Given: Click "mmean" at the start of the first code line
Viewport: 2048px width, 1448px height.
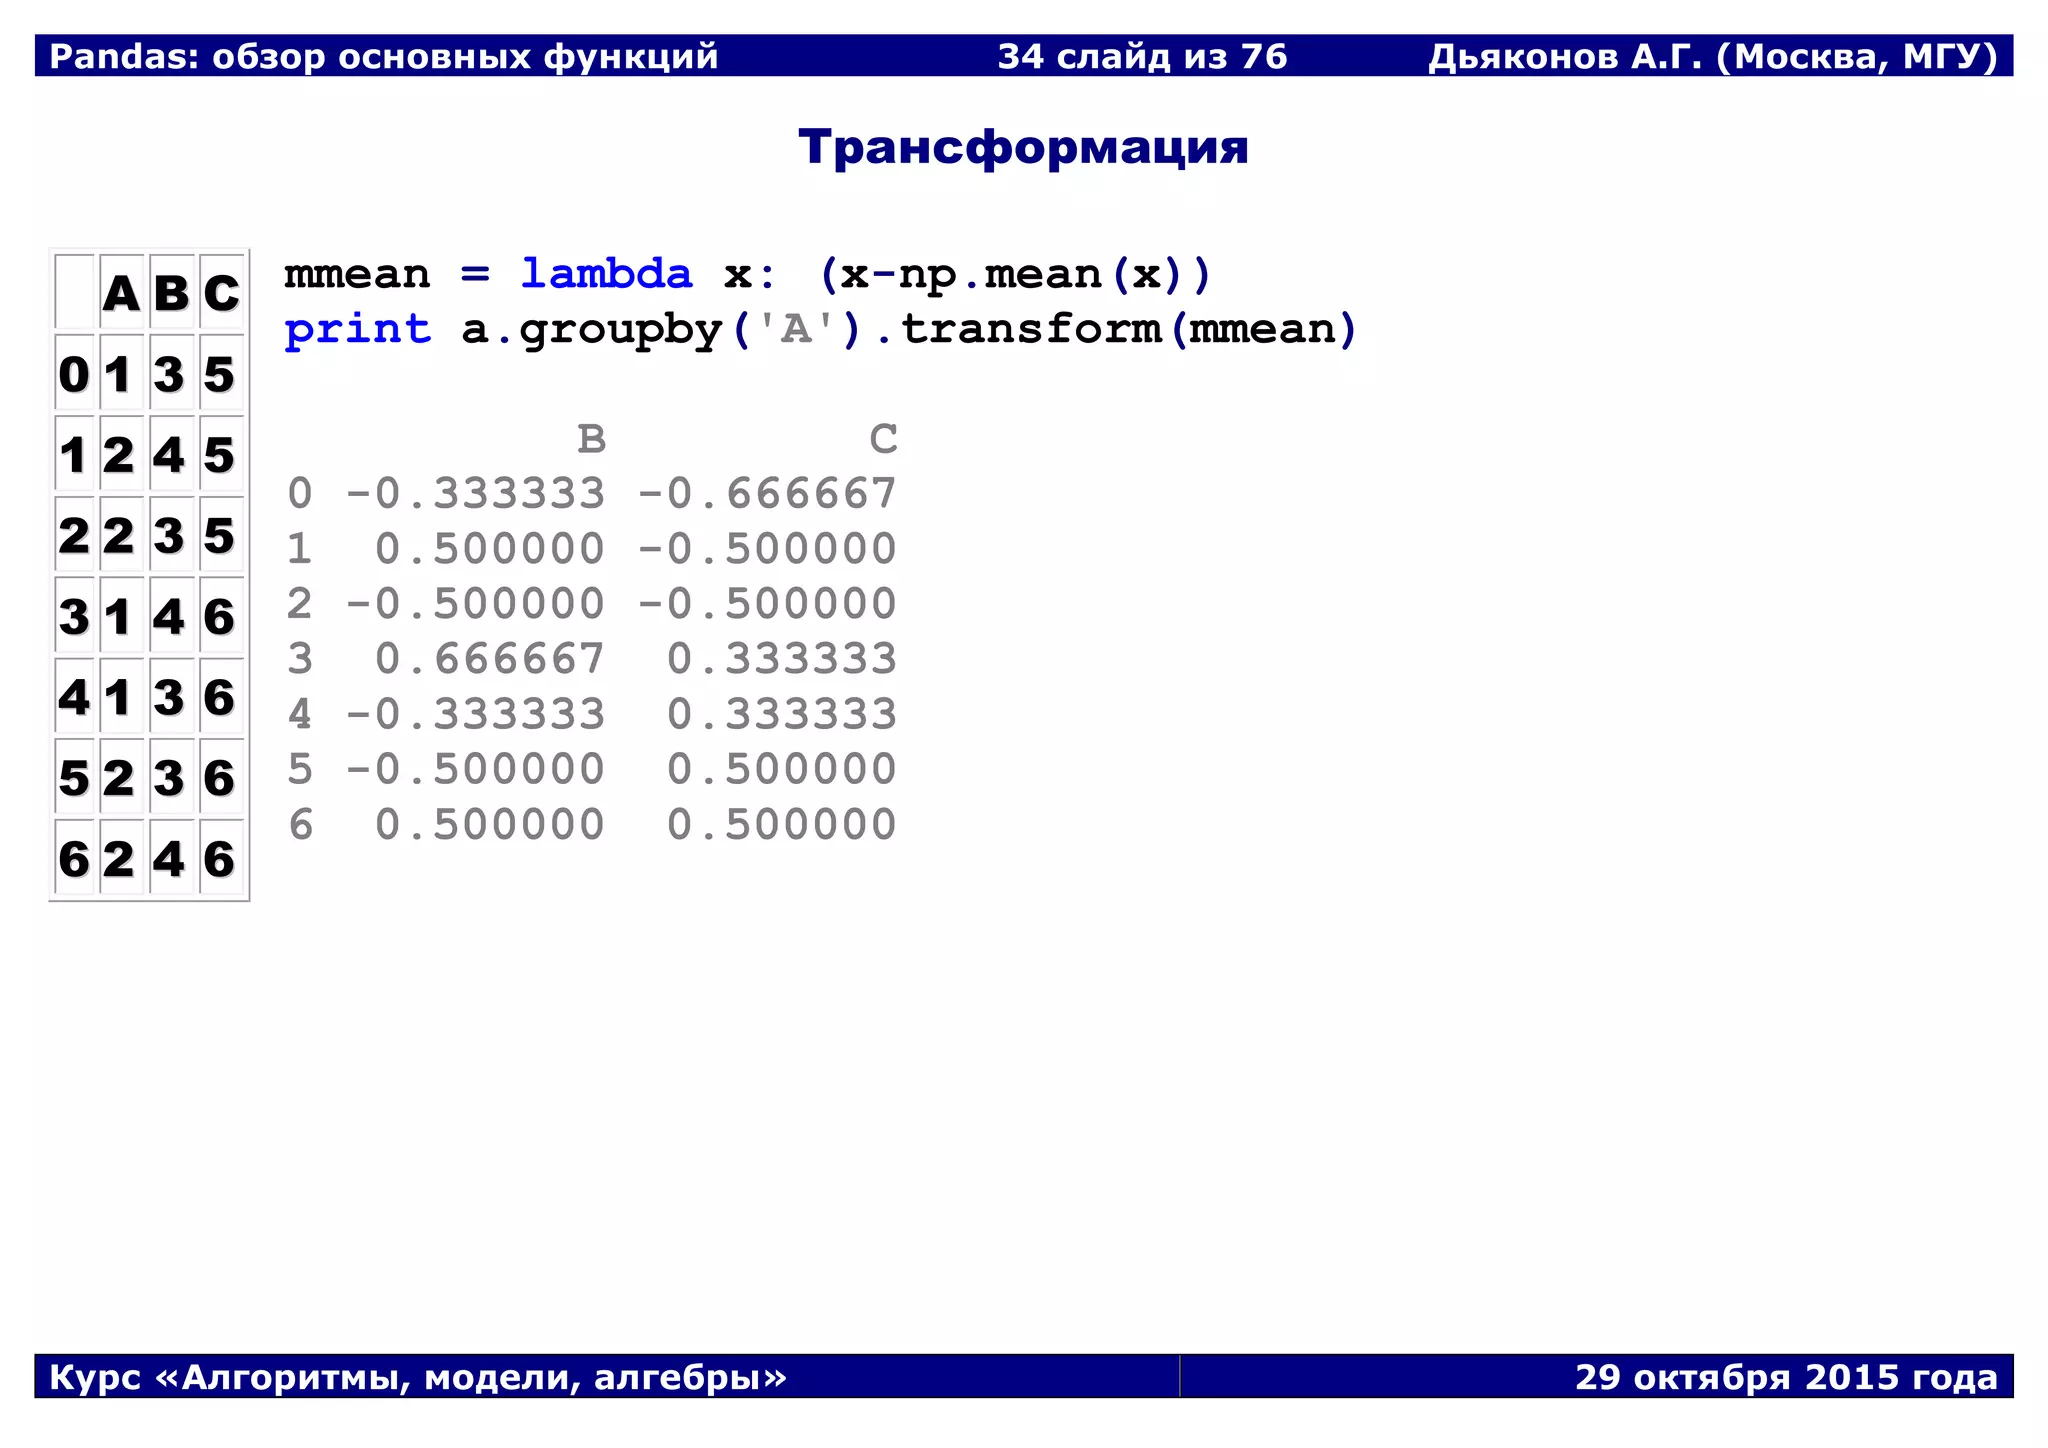Looking at the screenshot, I should point(357,275).
